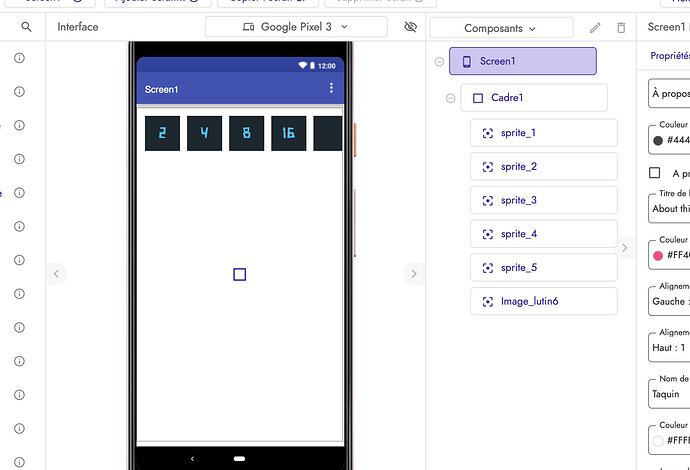This screenshot has height=470, width=690.
Task: Click the About thi title input field
Action: click(669, 209)
